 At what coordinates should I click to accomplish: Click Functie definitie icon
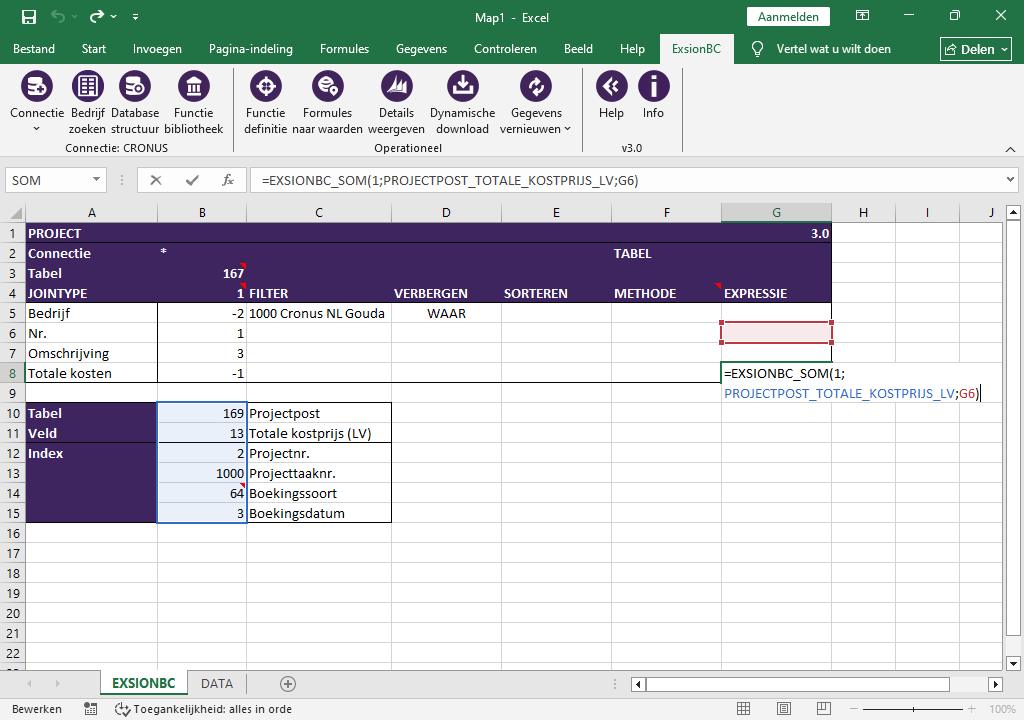coord(266,86)
